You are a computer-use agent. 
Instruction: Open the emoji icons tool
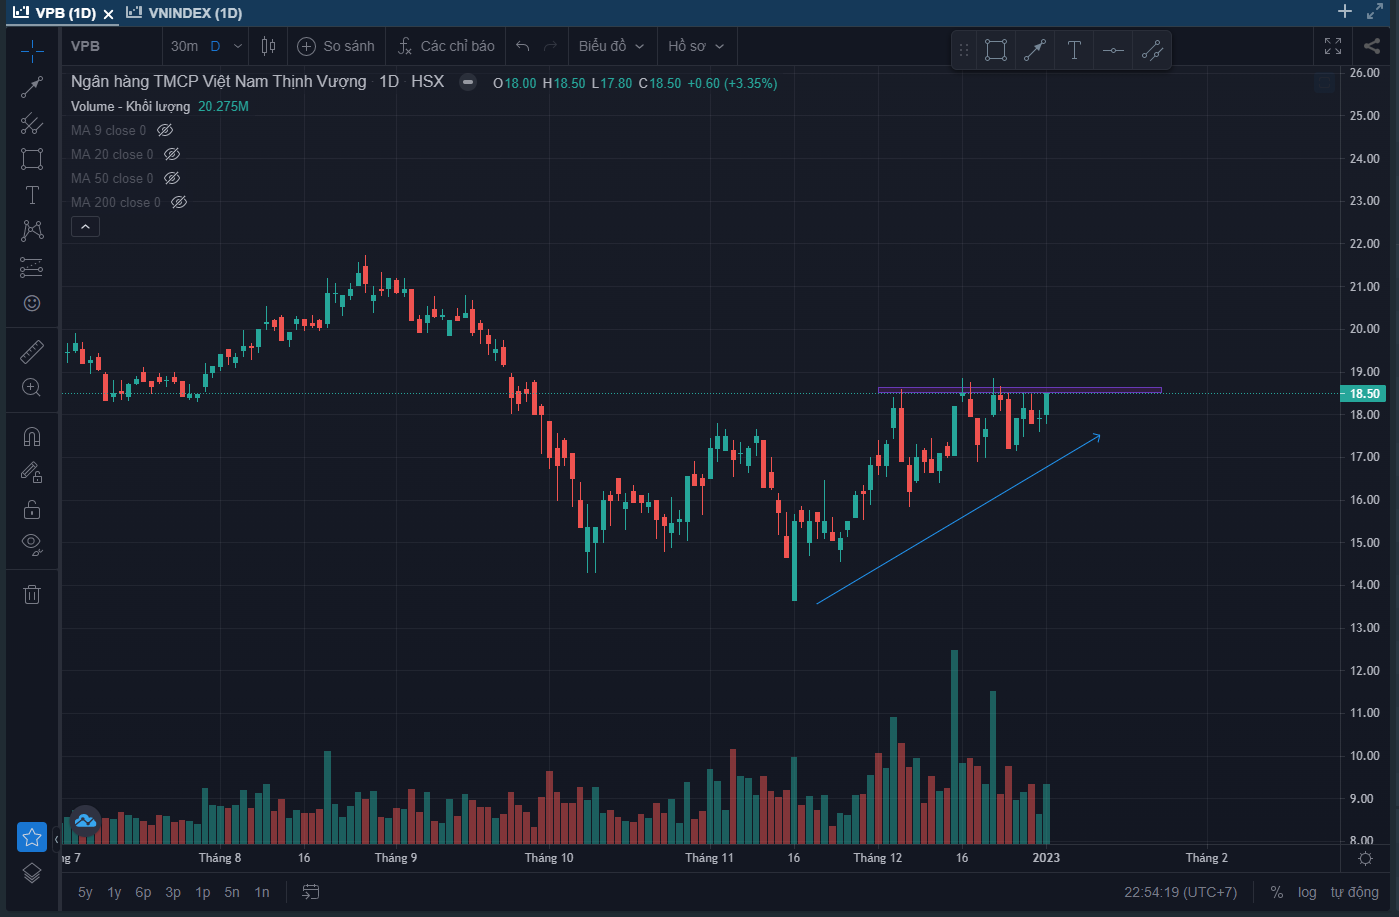[x=32, y=303]
